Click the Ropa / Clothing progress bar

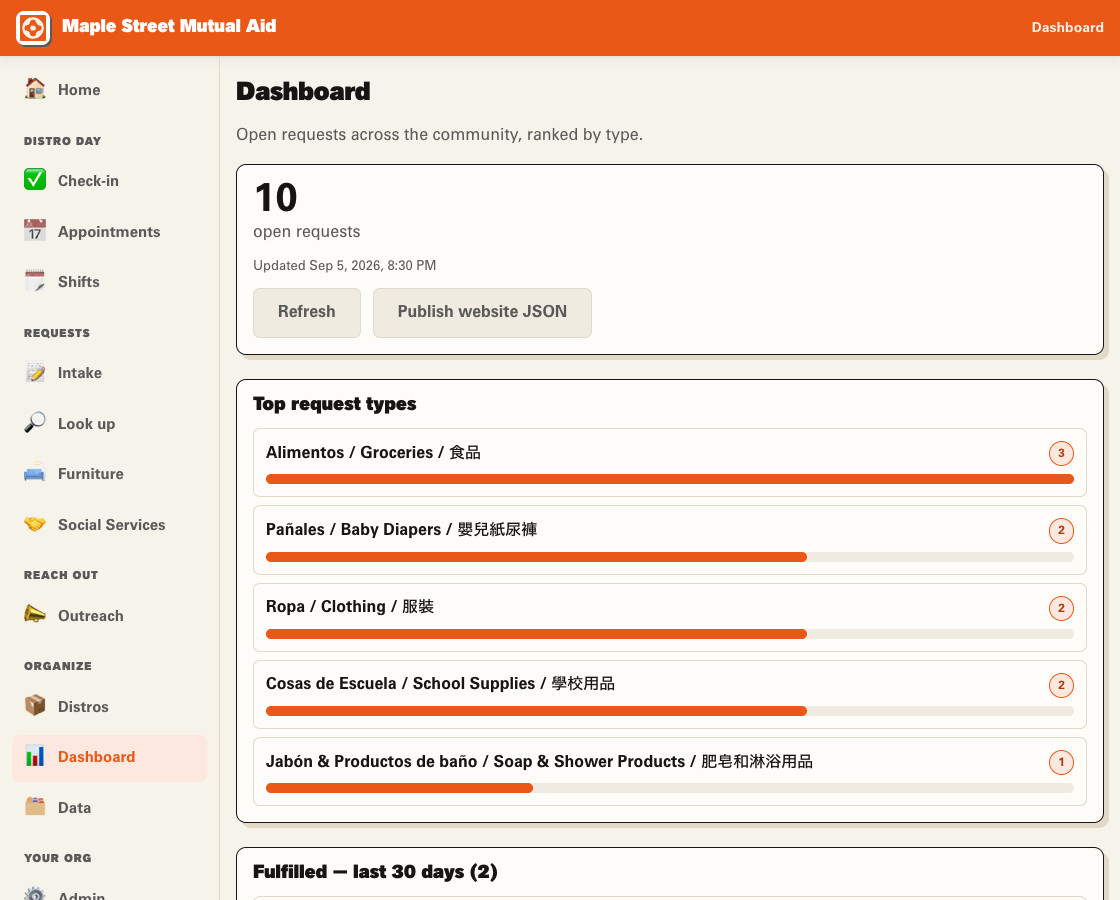click(x=669, y=634)
